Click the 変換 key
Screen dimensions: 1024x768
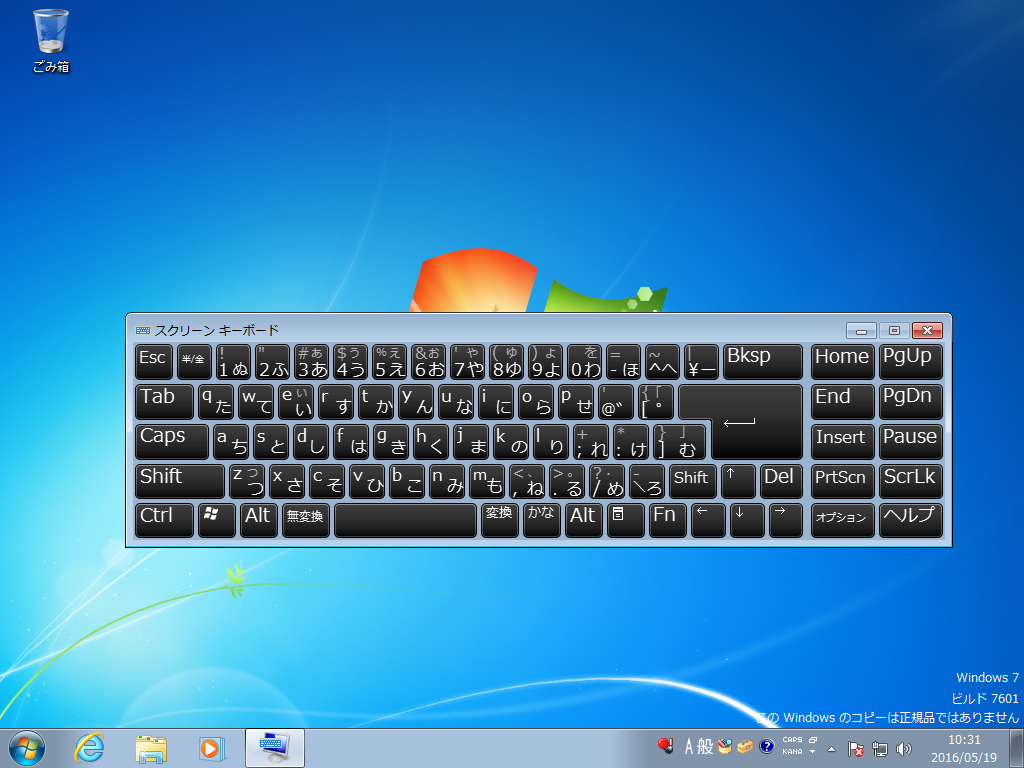point(500,520)
